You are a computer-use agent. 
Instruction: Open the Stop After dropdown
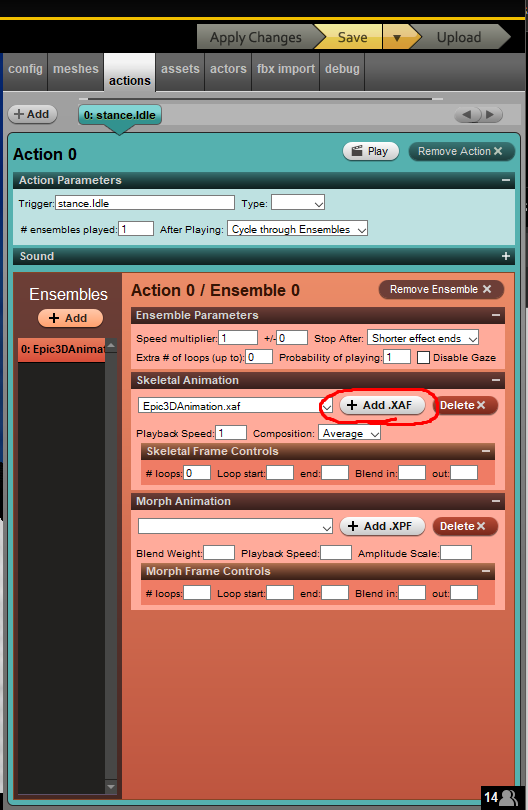(423, 338)
